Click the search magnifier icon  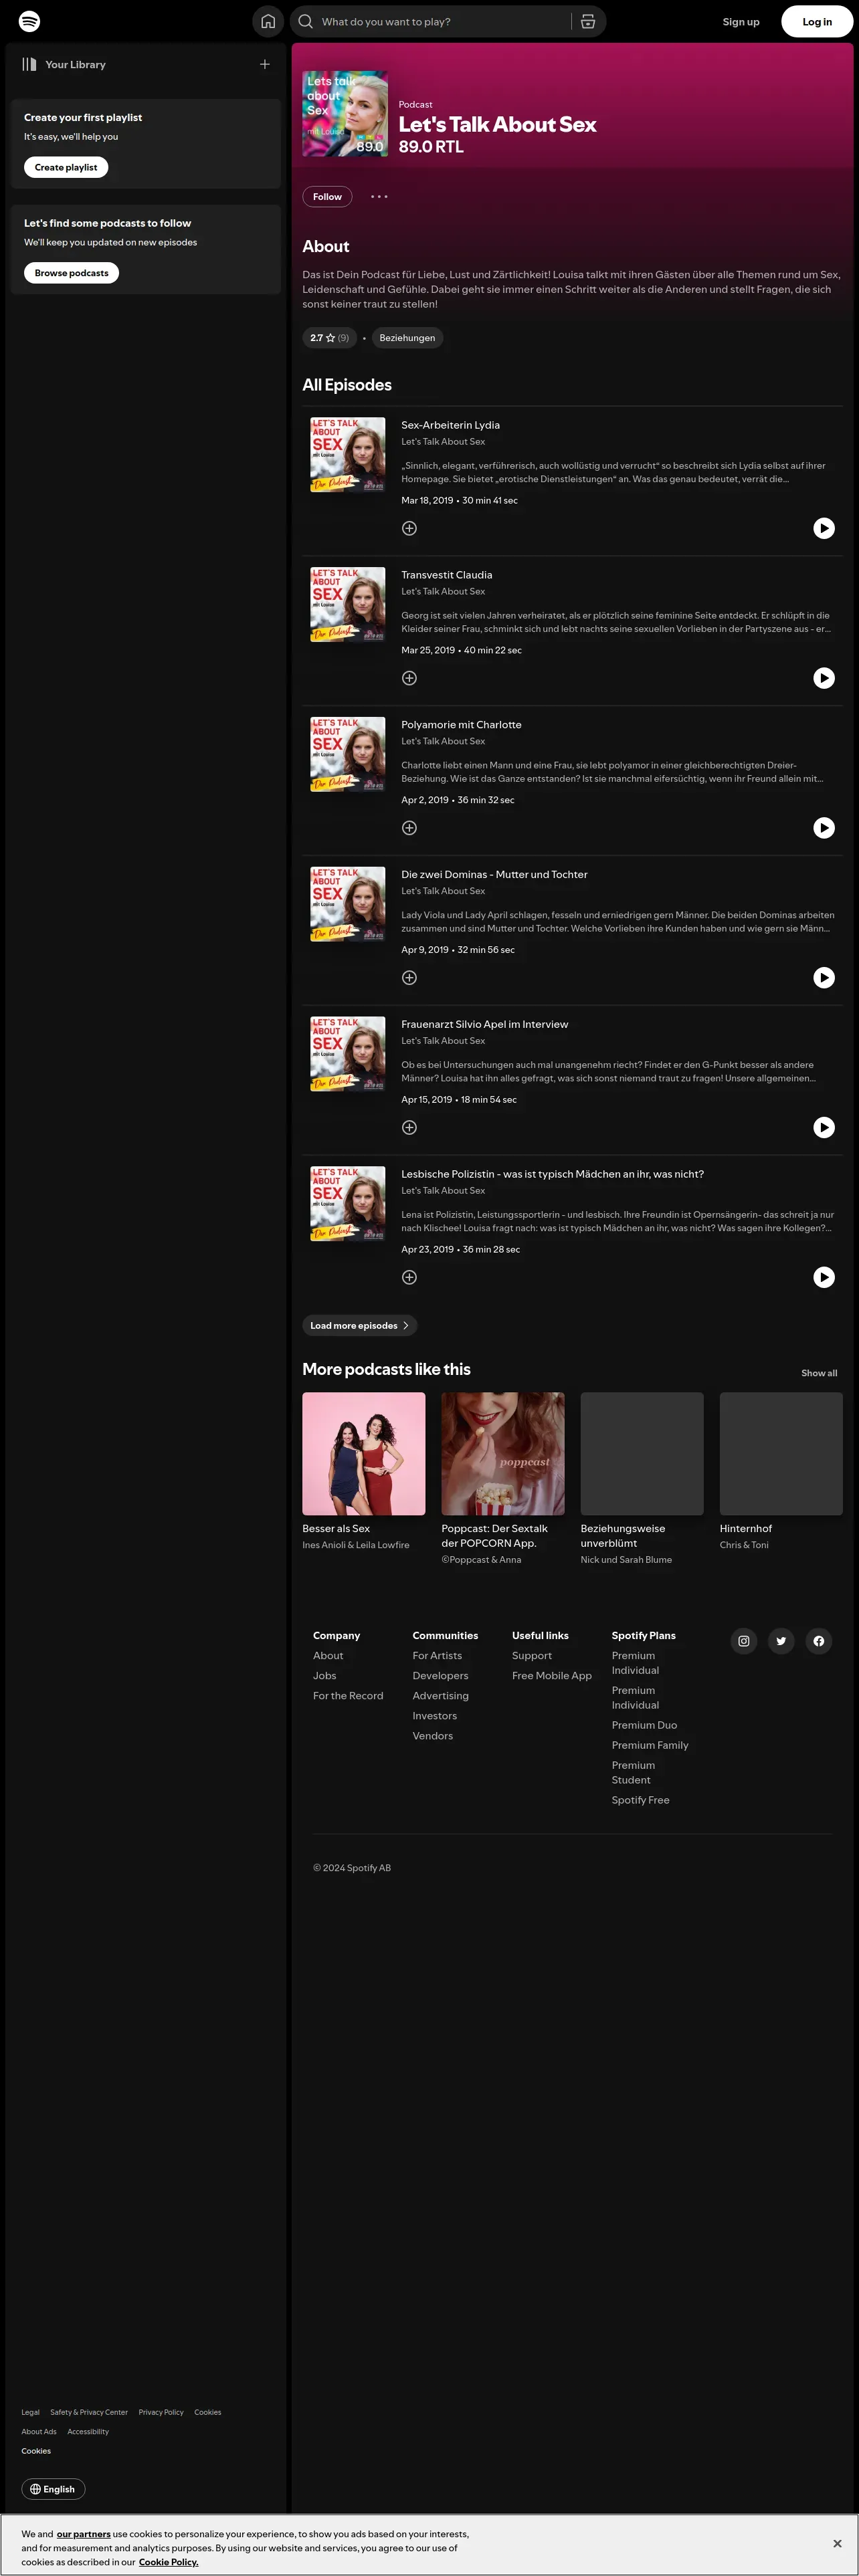point(306,21)
